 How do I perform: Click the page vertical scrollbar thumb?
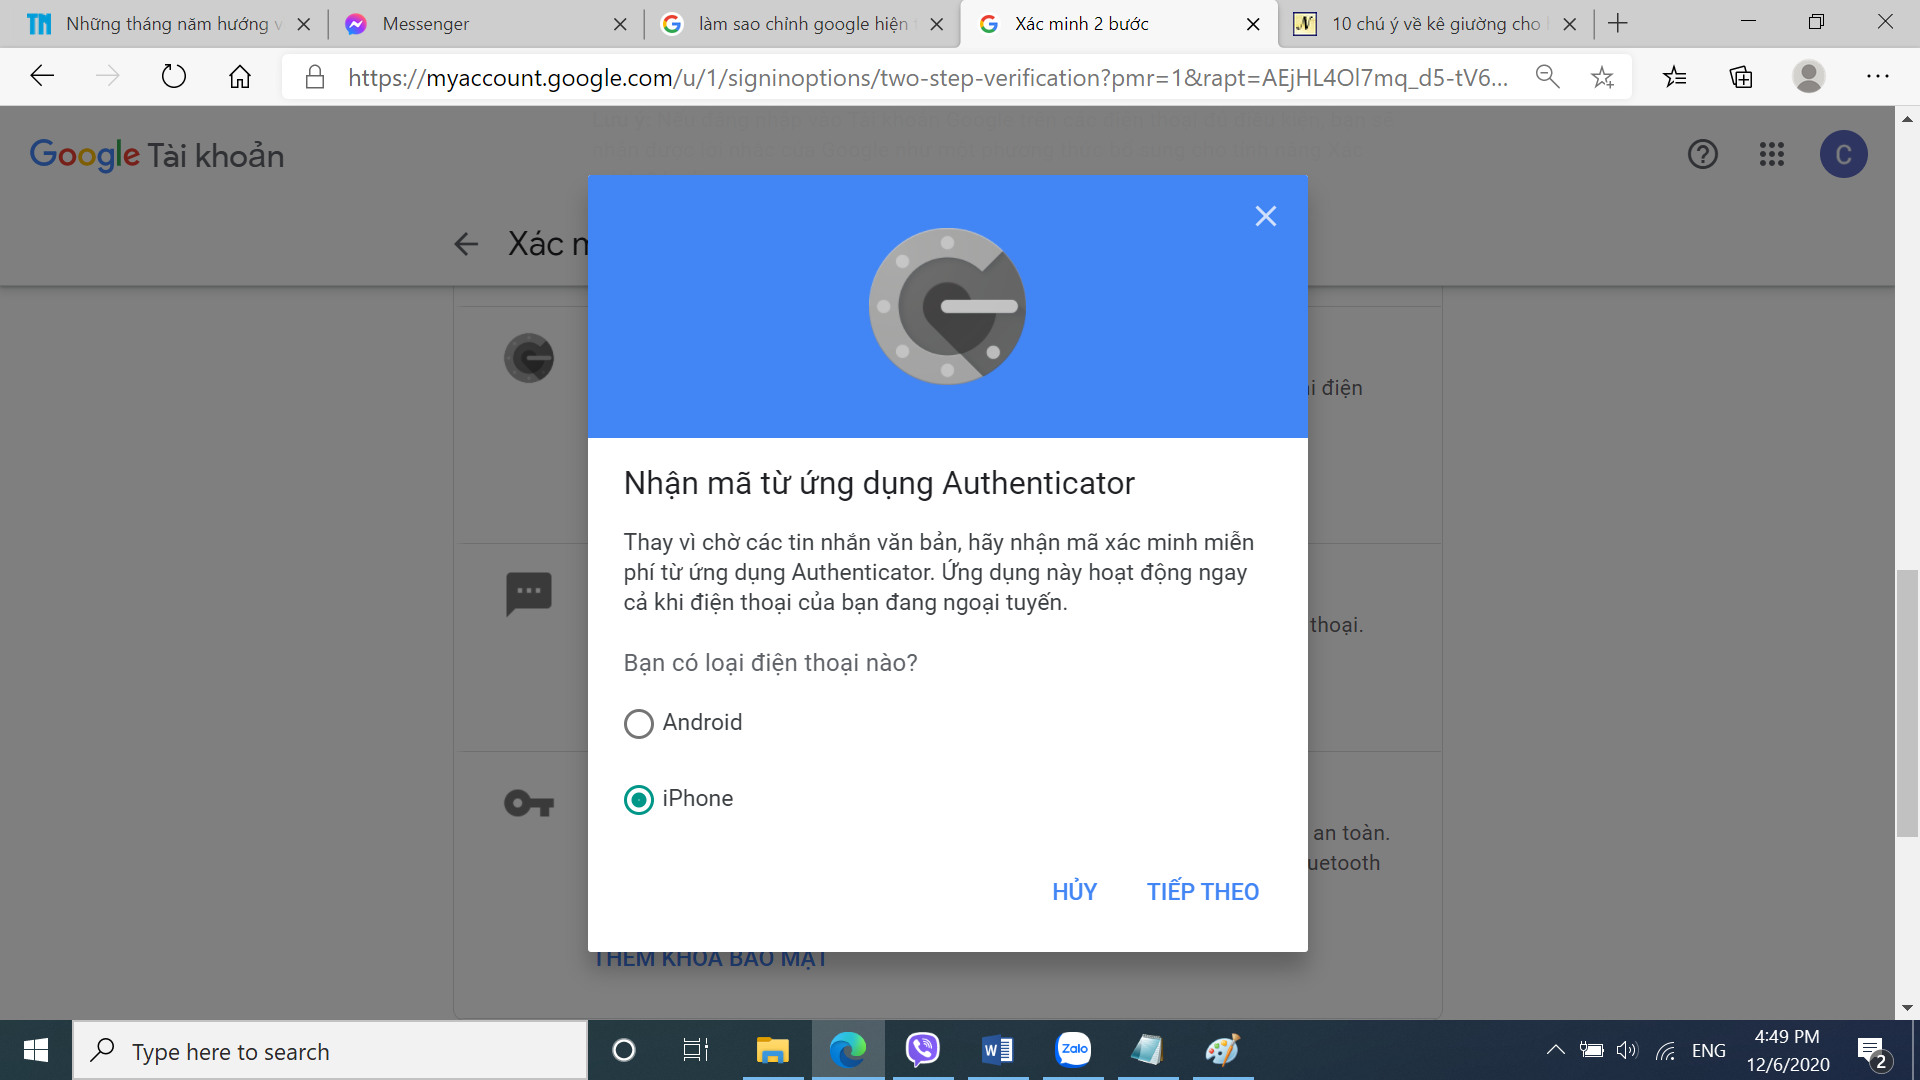[x=1906, y=703]
